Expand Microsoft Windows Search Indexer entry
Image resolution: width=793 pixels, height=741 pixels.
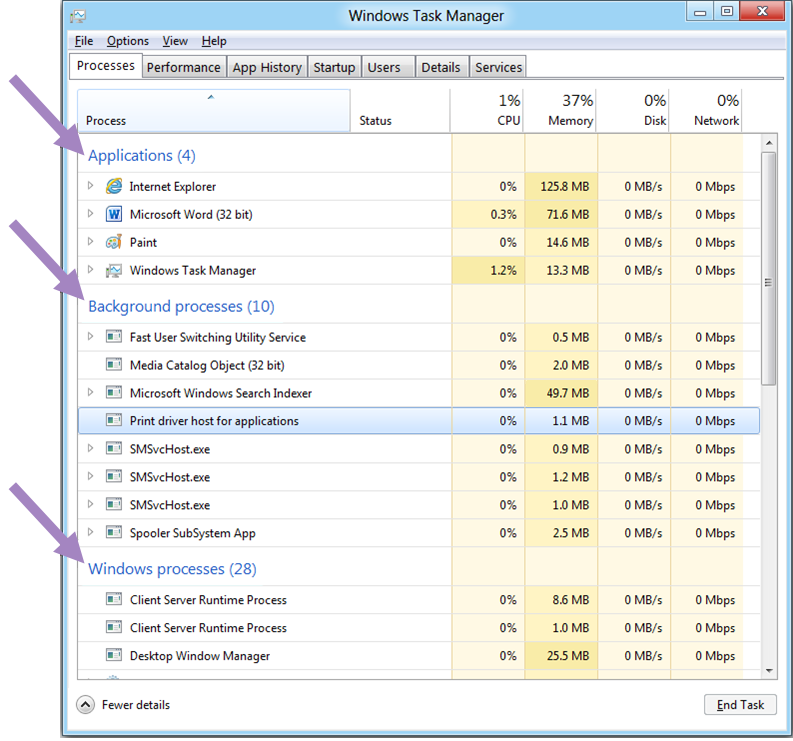(90, 394)
